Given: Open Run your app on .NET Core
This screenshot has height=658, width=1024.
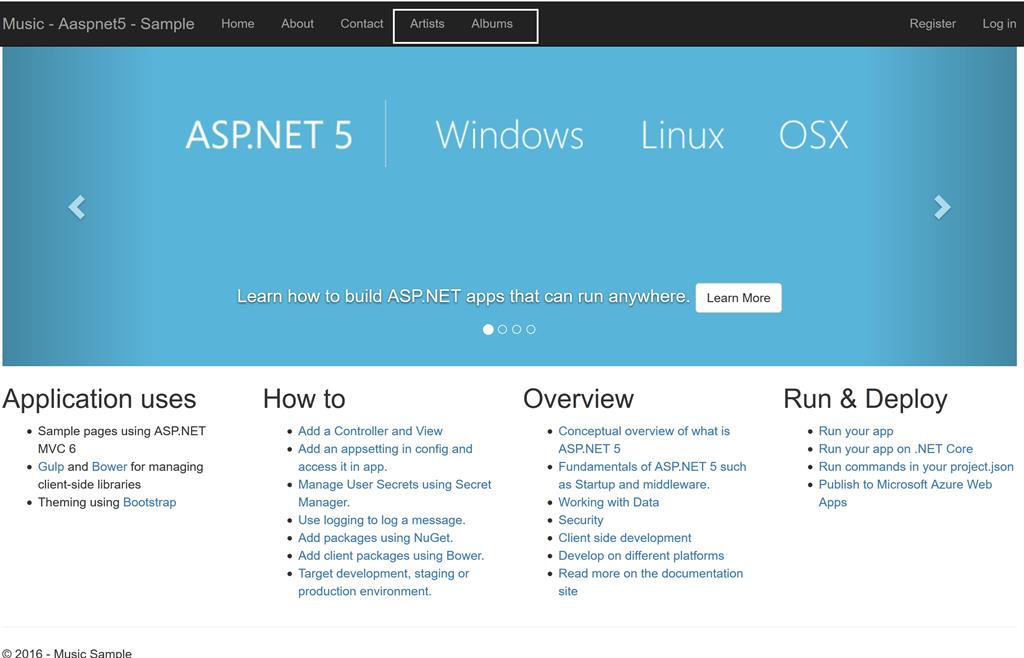Looking at the screenshot, I should 895,449.
